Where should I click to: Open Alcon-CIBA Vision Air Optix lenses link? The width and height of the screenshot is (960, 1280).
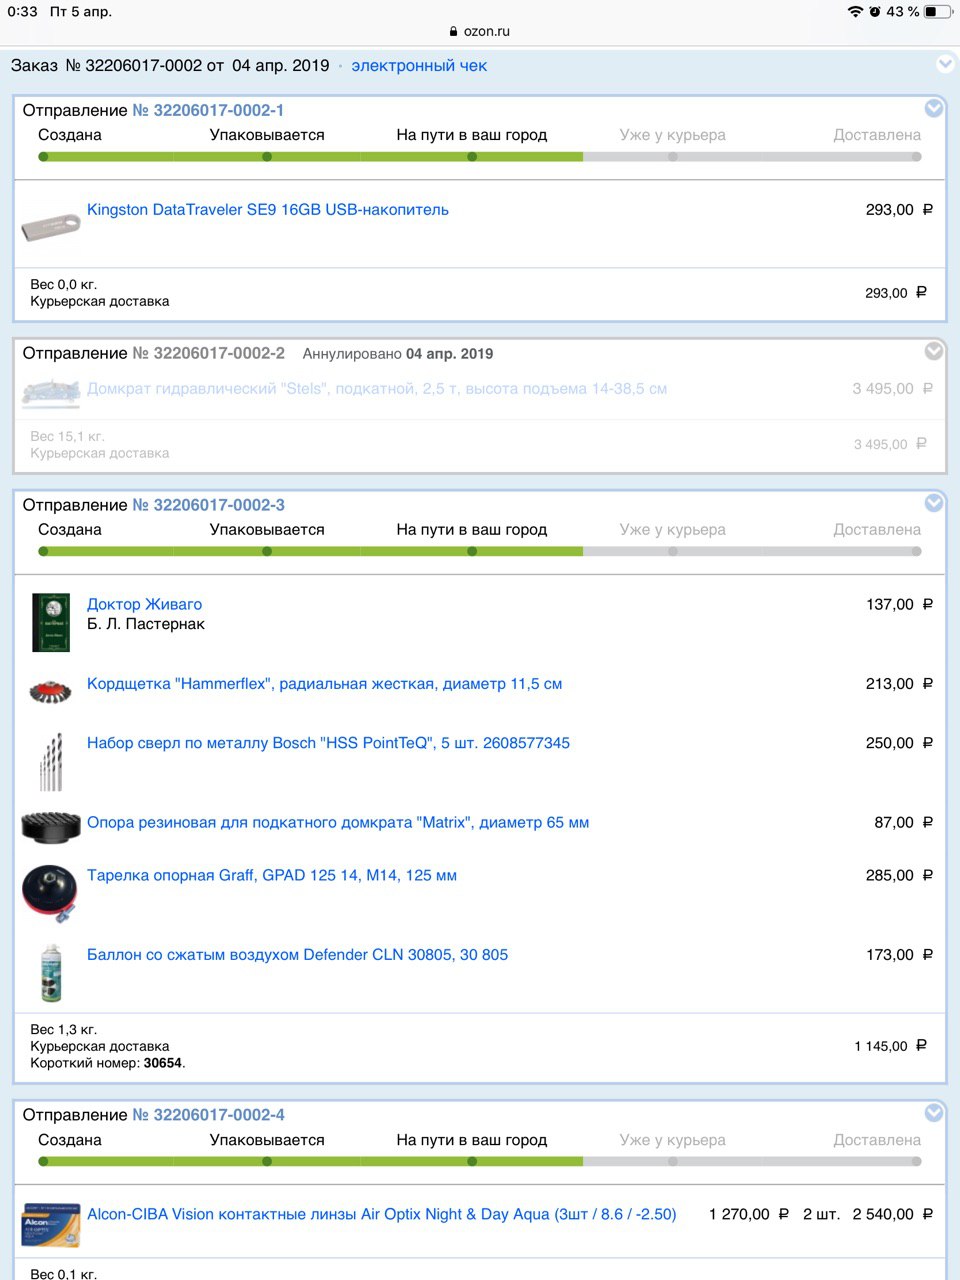382,1215
